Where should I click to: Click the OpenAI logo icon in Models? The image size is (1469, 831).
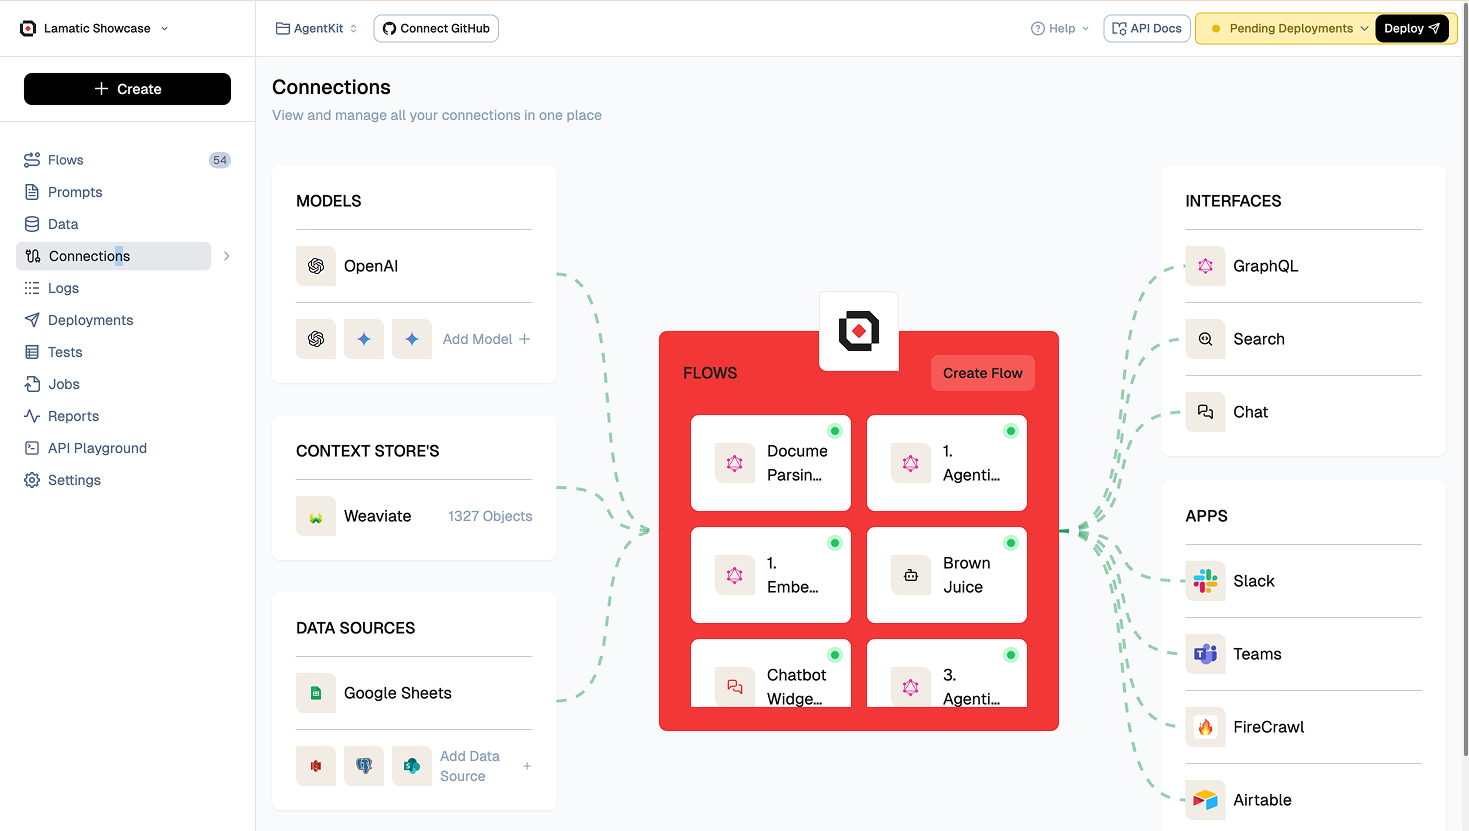tap(316, 266)
